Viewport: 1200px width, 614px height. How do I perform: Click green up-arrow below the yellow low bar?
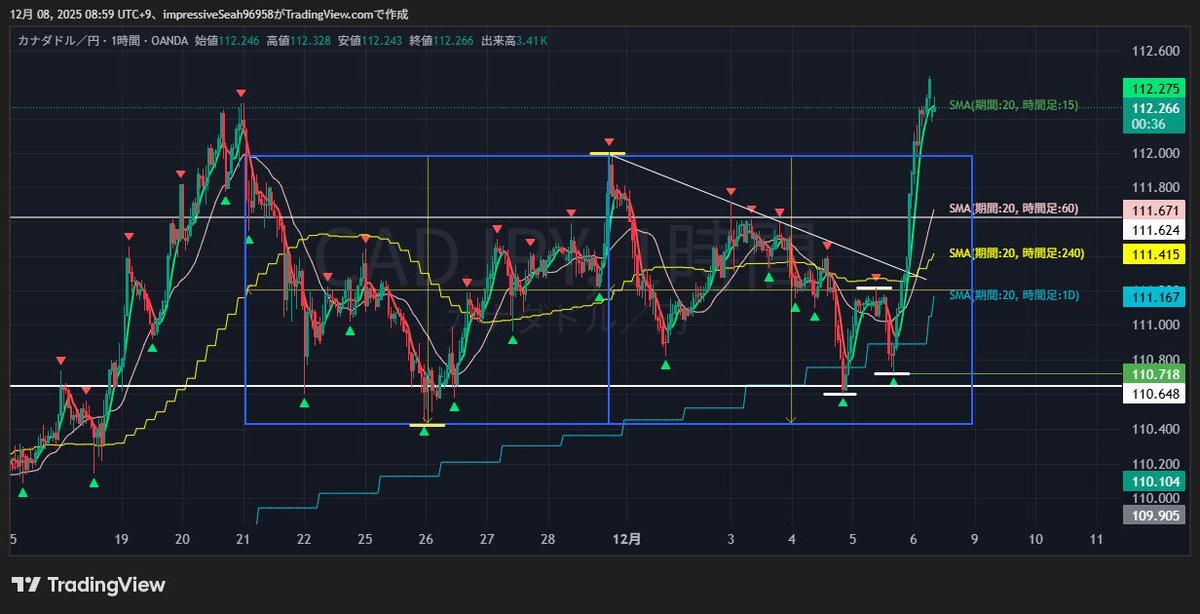(x=425, y=431)
